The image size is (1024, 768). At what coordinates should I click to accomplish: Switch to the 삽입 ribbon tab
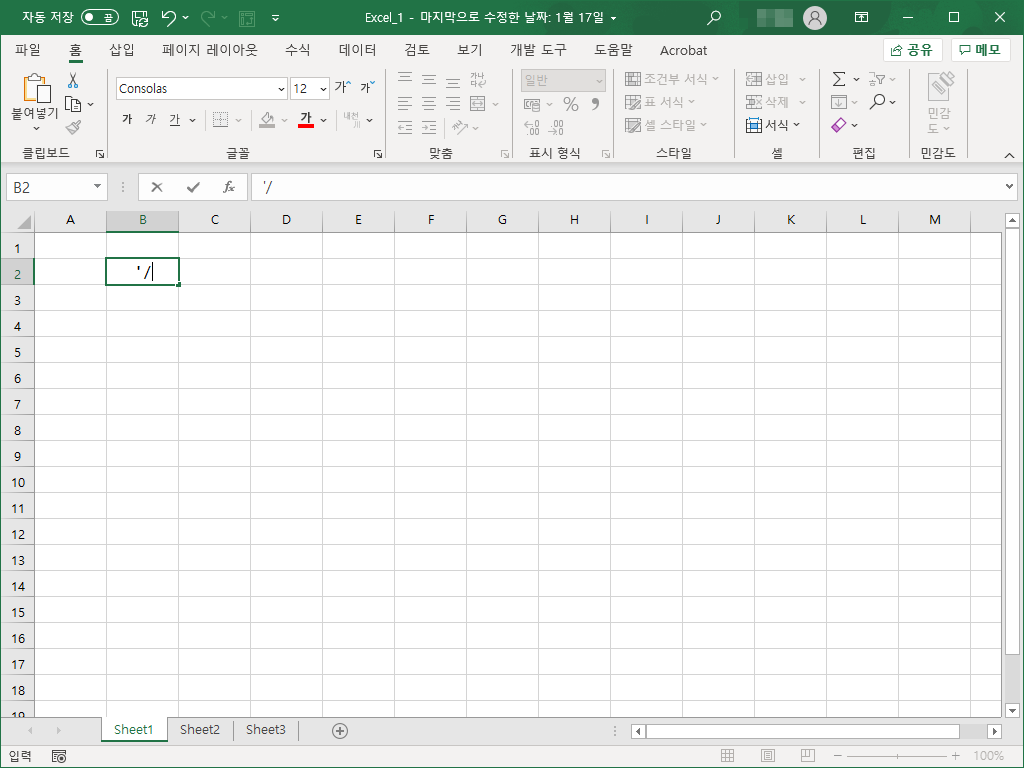pyautogui.click(x=121, y=50)
